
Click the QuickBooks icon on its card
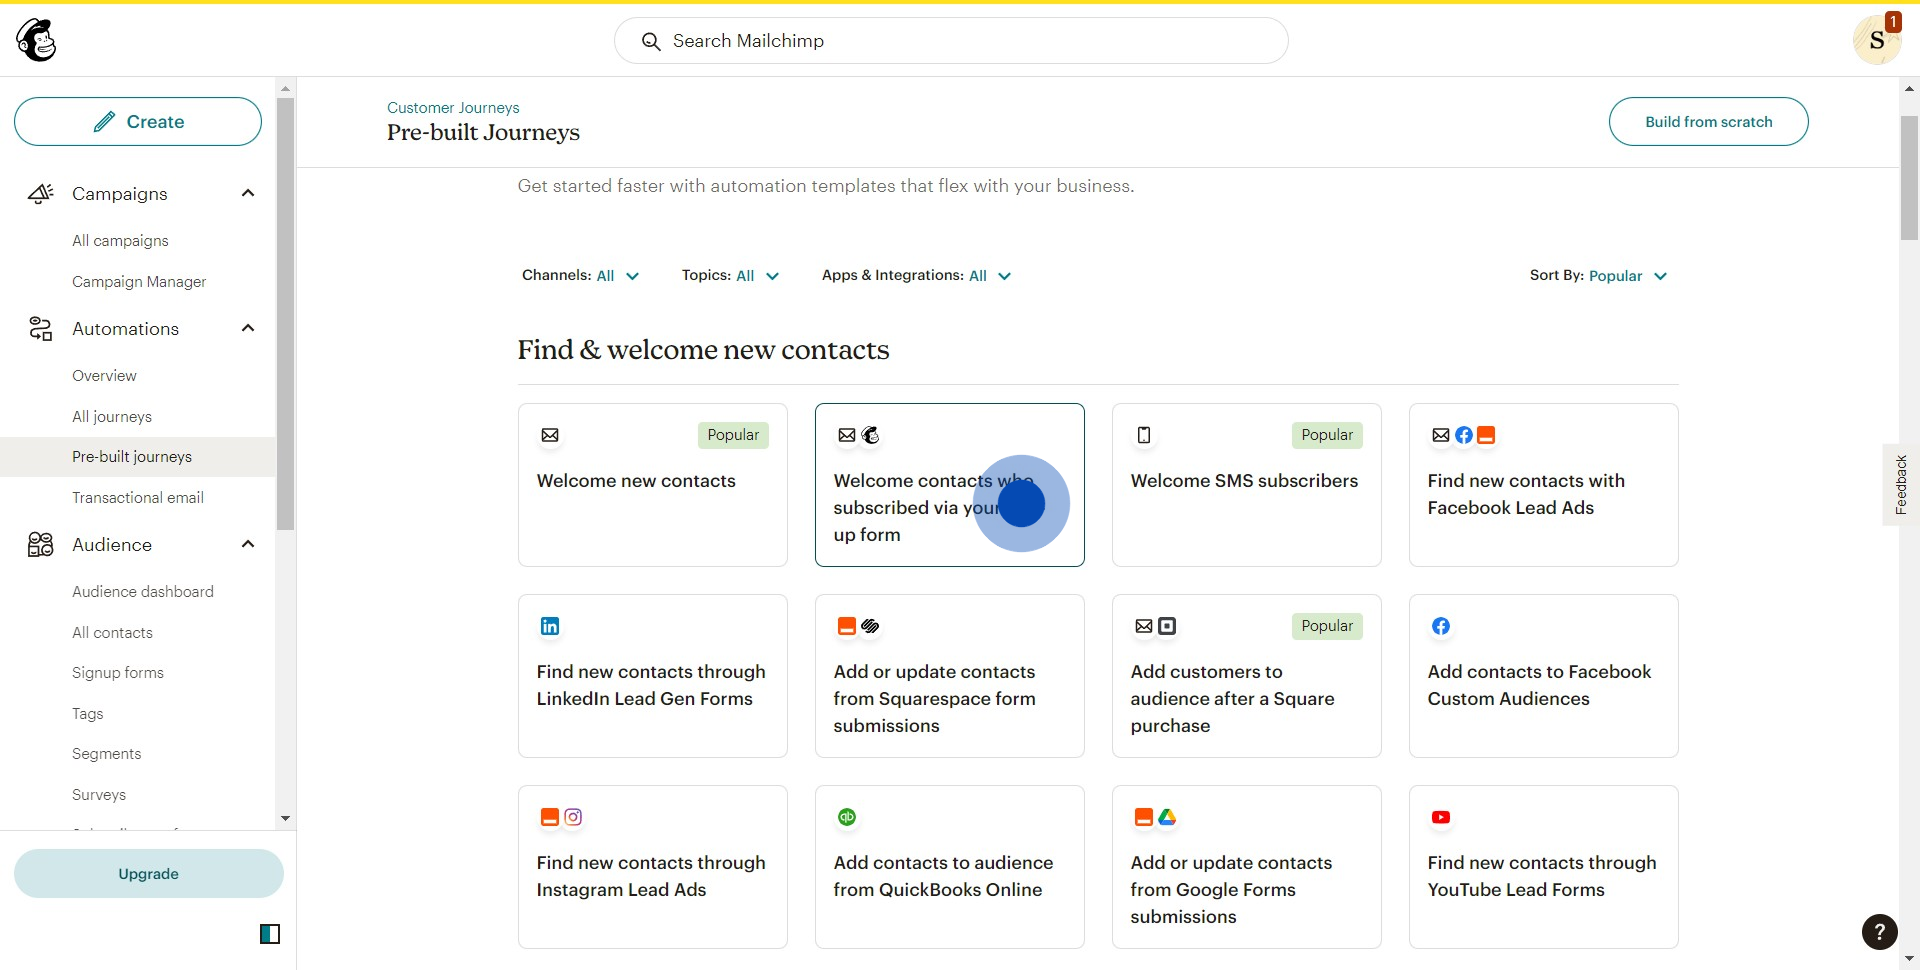pyautogui.click(x=847, y=817)
